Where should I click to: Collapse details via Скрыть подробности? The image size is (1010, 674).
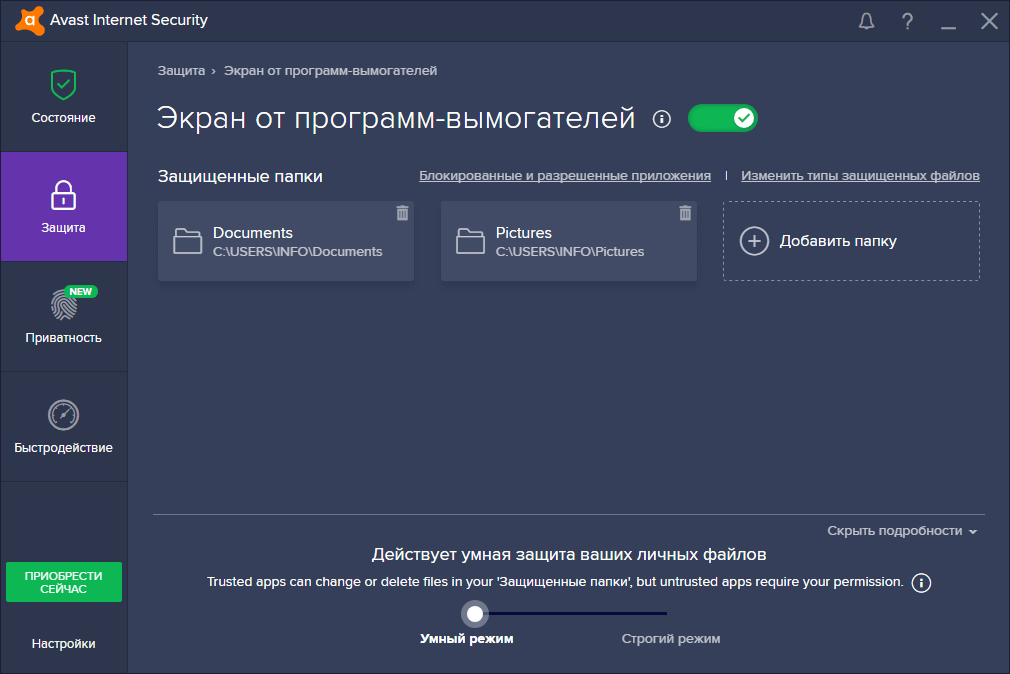[902, 531]
